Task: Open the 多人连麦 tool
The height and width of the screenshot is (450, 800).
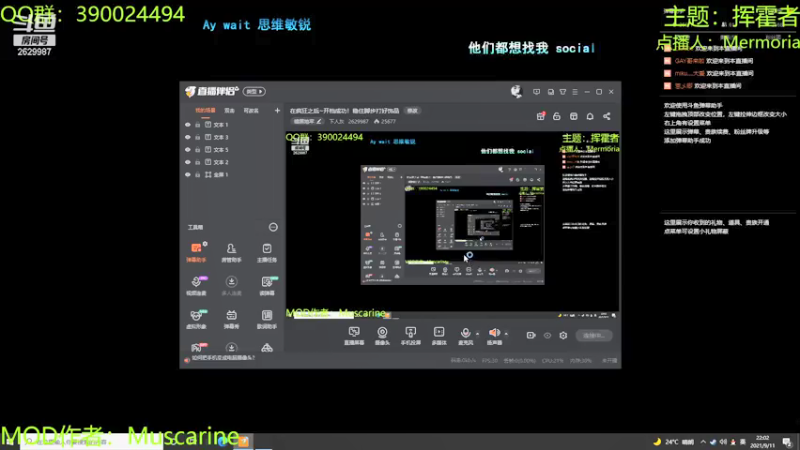Action: pos(231,286)
